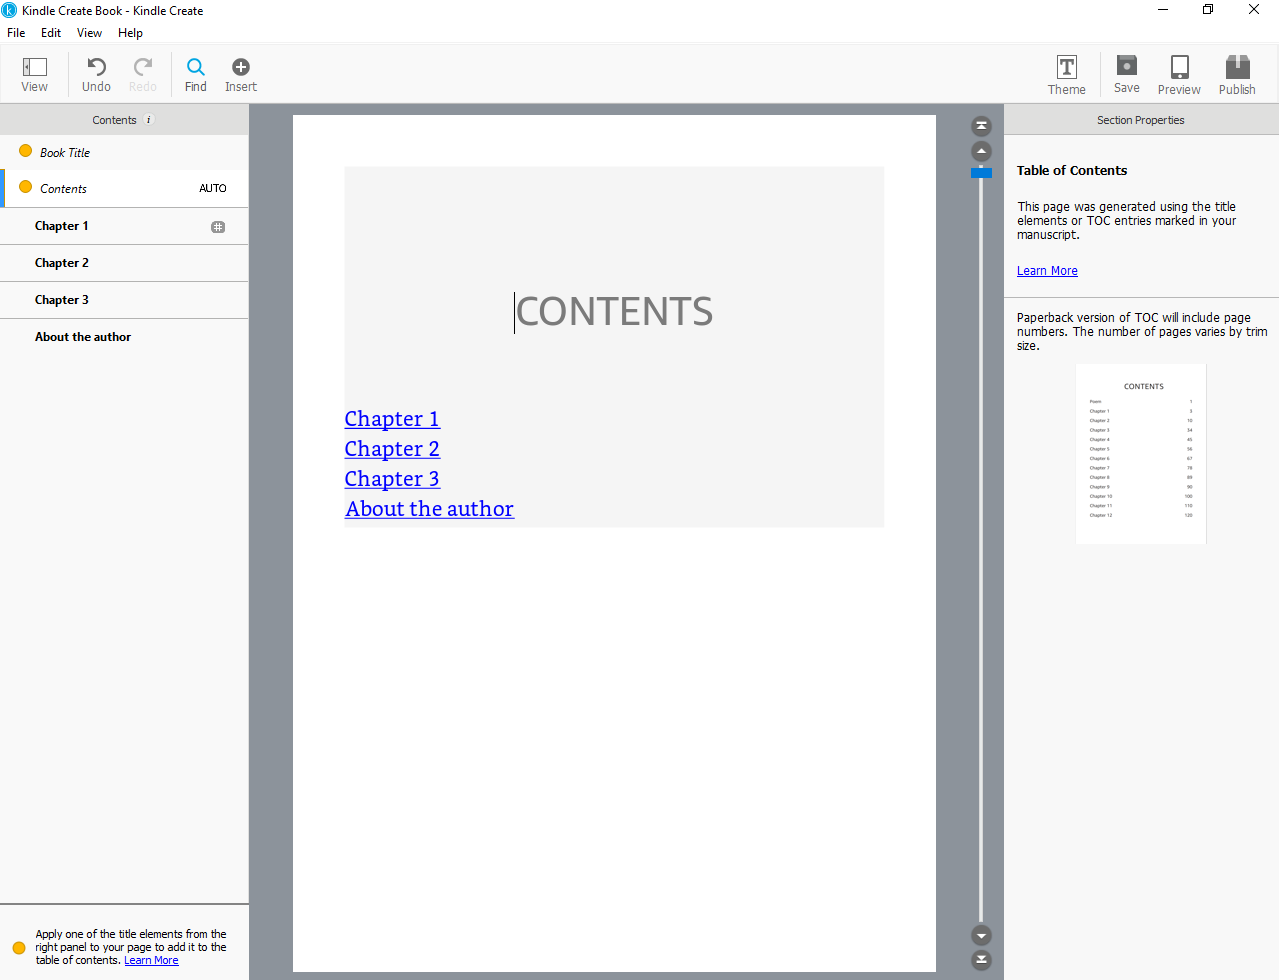Open the Find tool

pos(195,72)
